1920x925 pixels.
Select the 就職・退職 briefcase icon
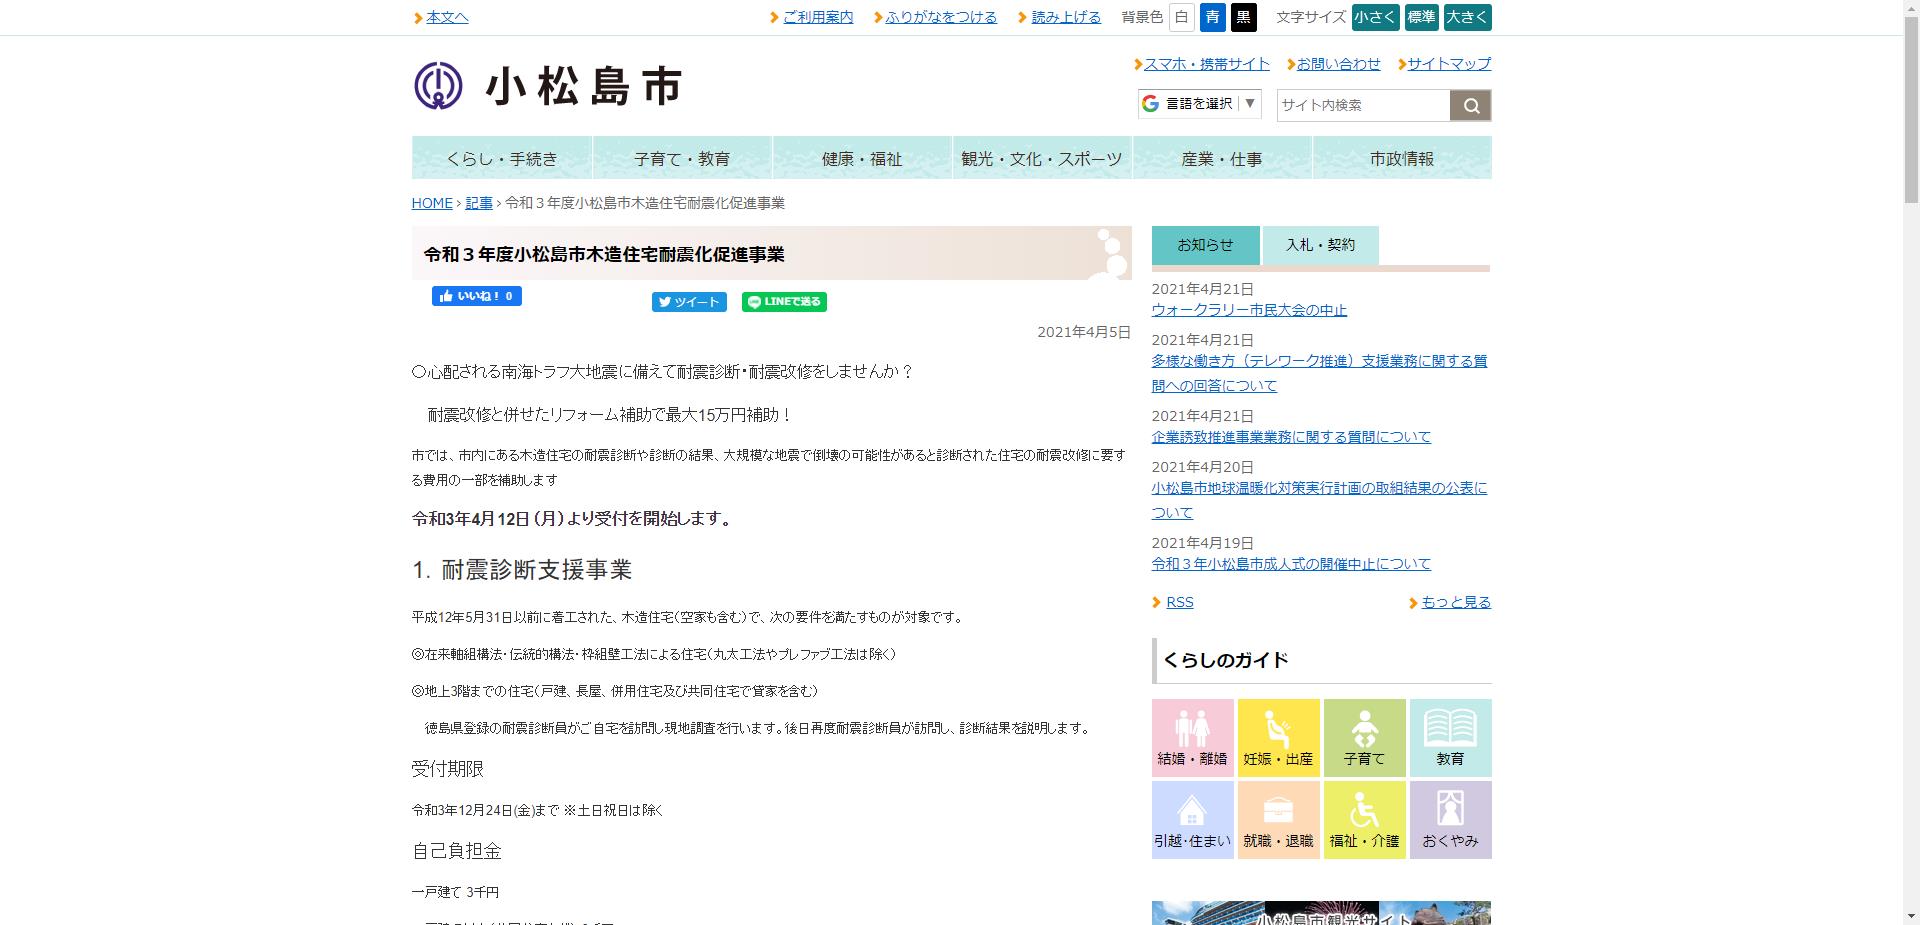tap(1278, 819)
